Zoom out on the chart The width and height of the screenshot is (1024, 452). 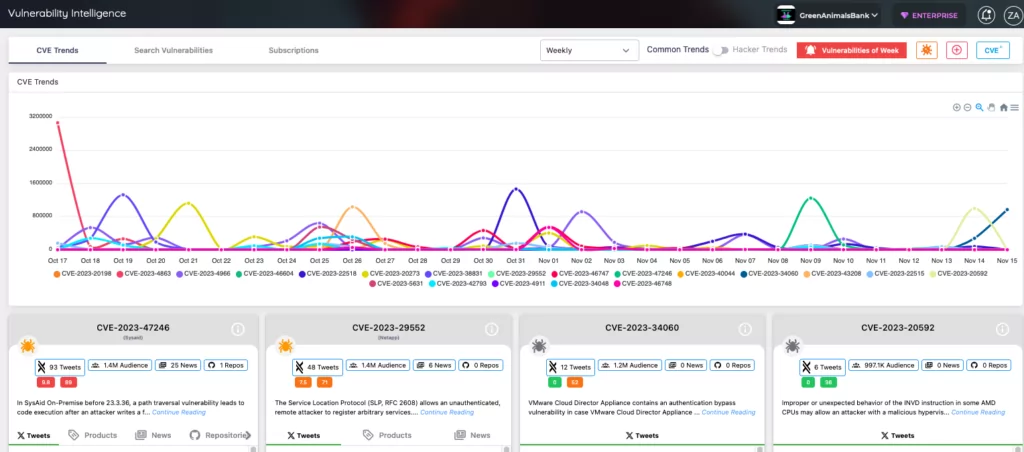968,108
